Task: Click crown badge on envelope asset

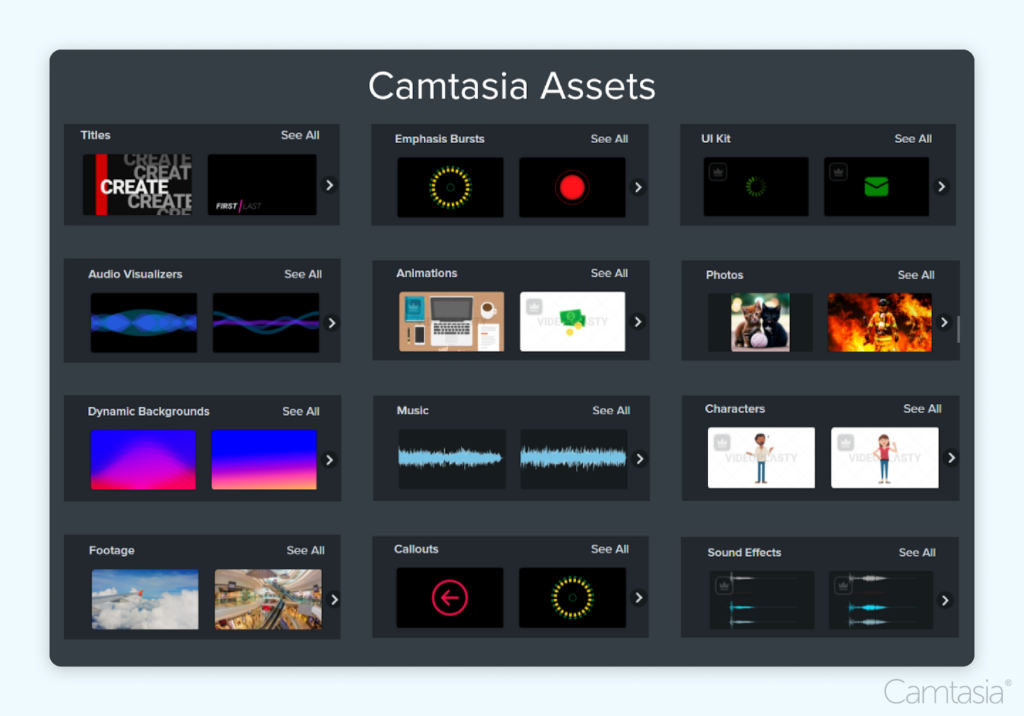Action: 839,172
